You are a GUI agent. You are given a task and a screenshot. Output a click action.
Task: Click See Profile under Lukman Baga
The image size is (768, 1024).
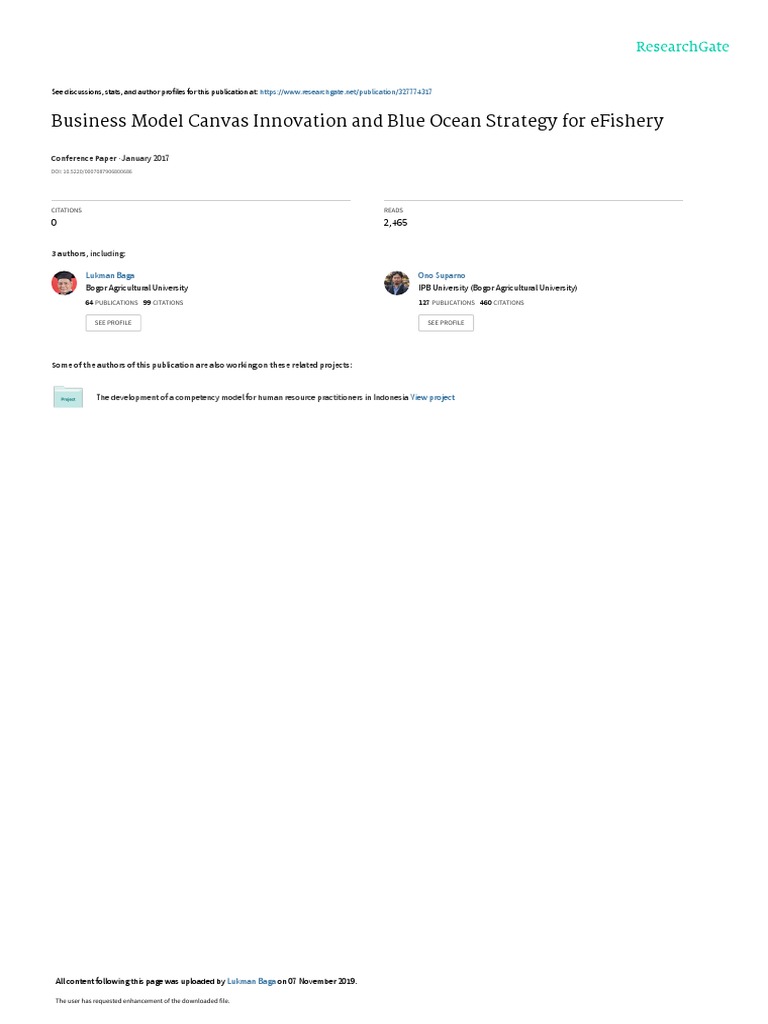tap(113, 323)
